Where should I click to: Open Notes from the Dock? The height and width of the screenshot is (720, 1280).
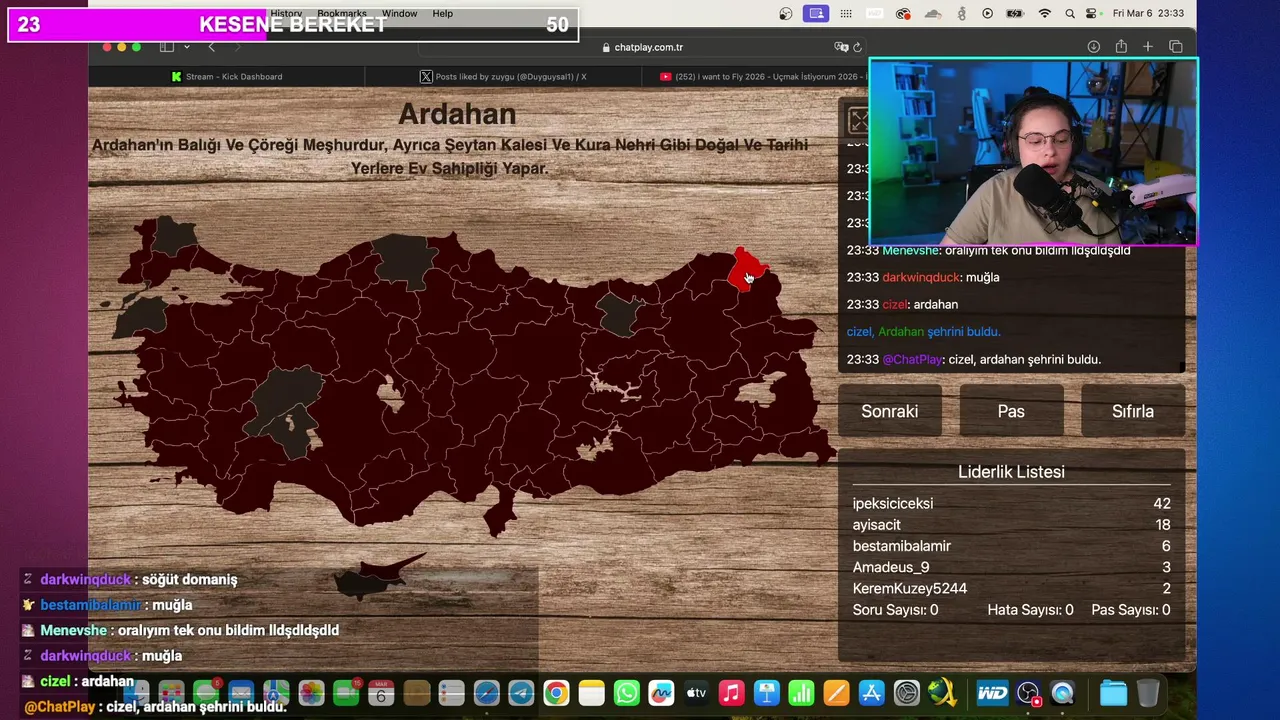tap(592, 693)
